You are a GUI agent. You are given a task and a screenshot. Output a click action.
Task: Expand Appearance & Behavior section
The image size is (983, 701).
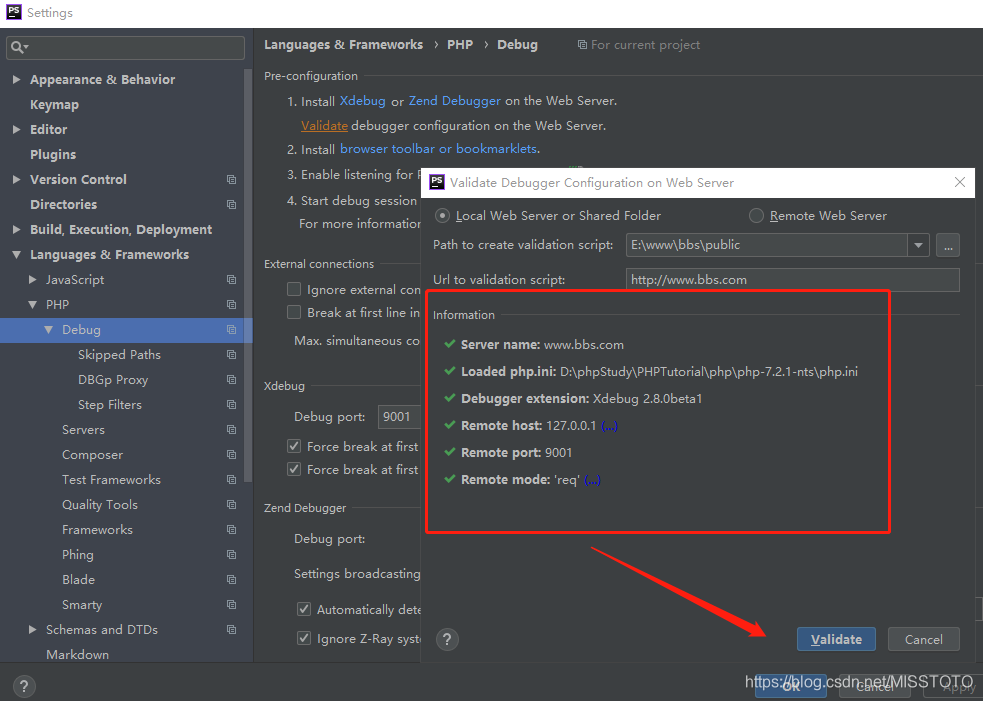pos(17,80)
